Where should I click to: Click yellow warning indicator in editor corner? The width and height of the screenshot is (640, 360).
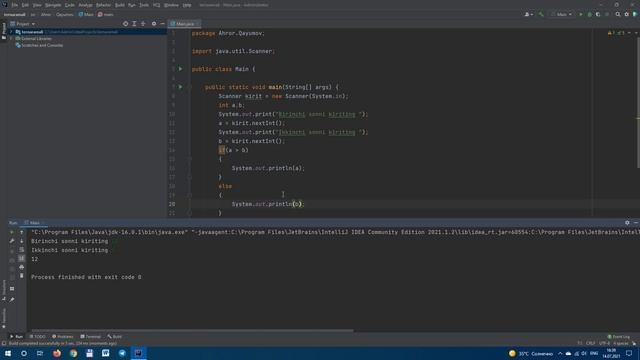tap(610, 33)
